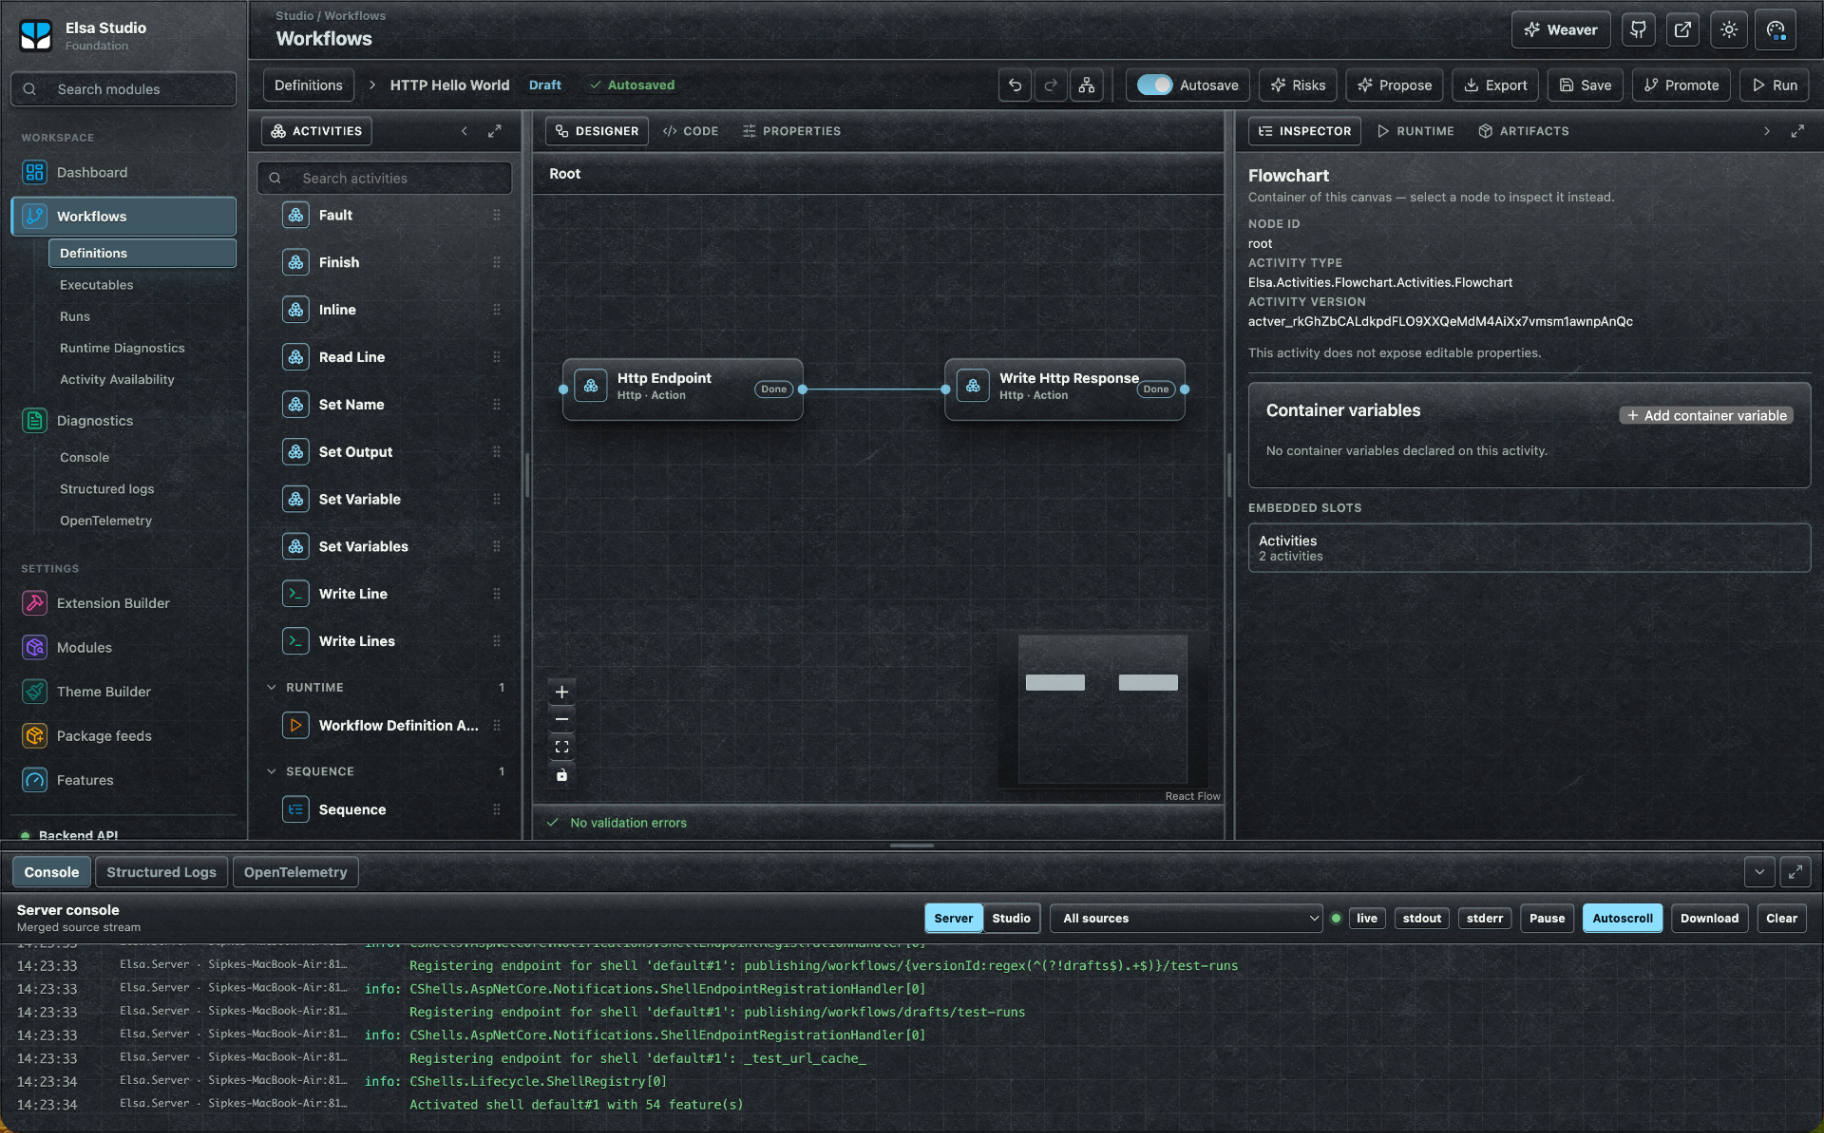This screenshot has width=1824, height=1133.
Task: Pause the console stream
Action: pos(1546,918)
